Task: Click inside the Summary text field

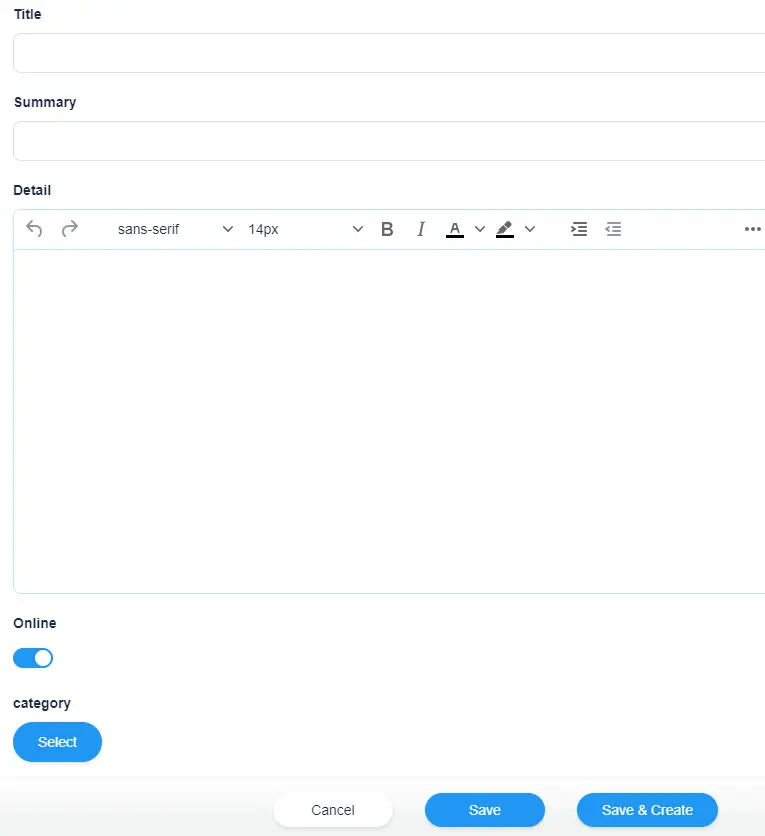Action: coord(389,141)
